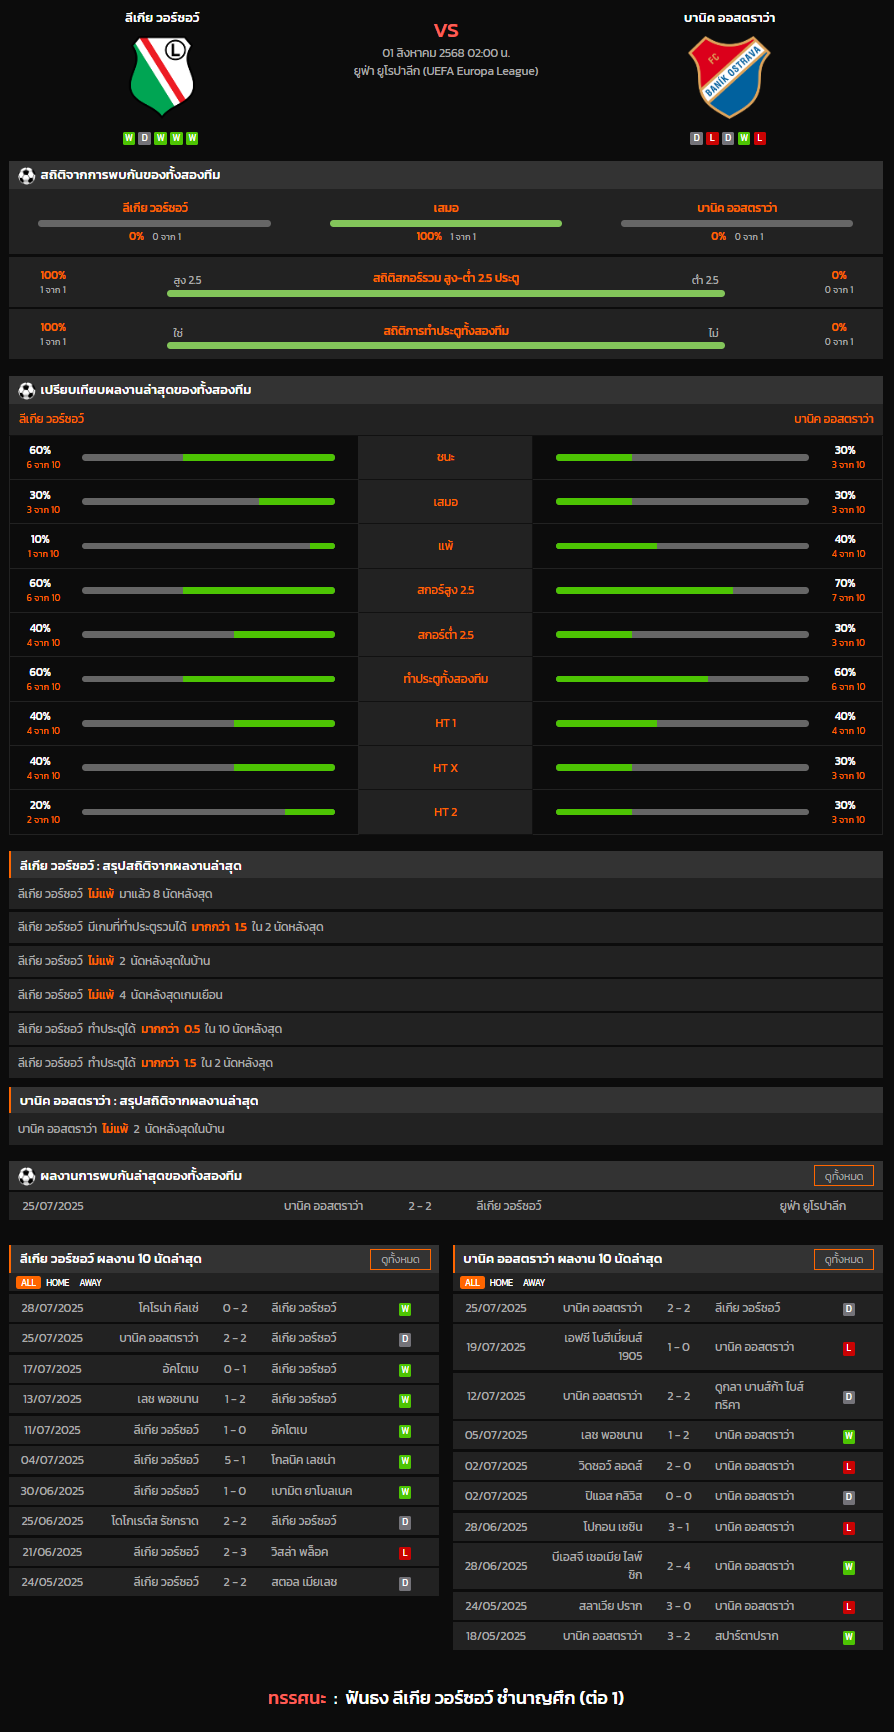
Task: Click W badge in Legia's 28/07/2025 row
Action: click(x=405, y=1309)
